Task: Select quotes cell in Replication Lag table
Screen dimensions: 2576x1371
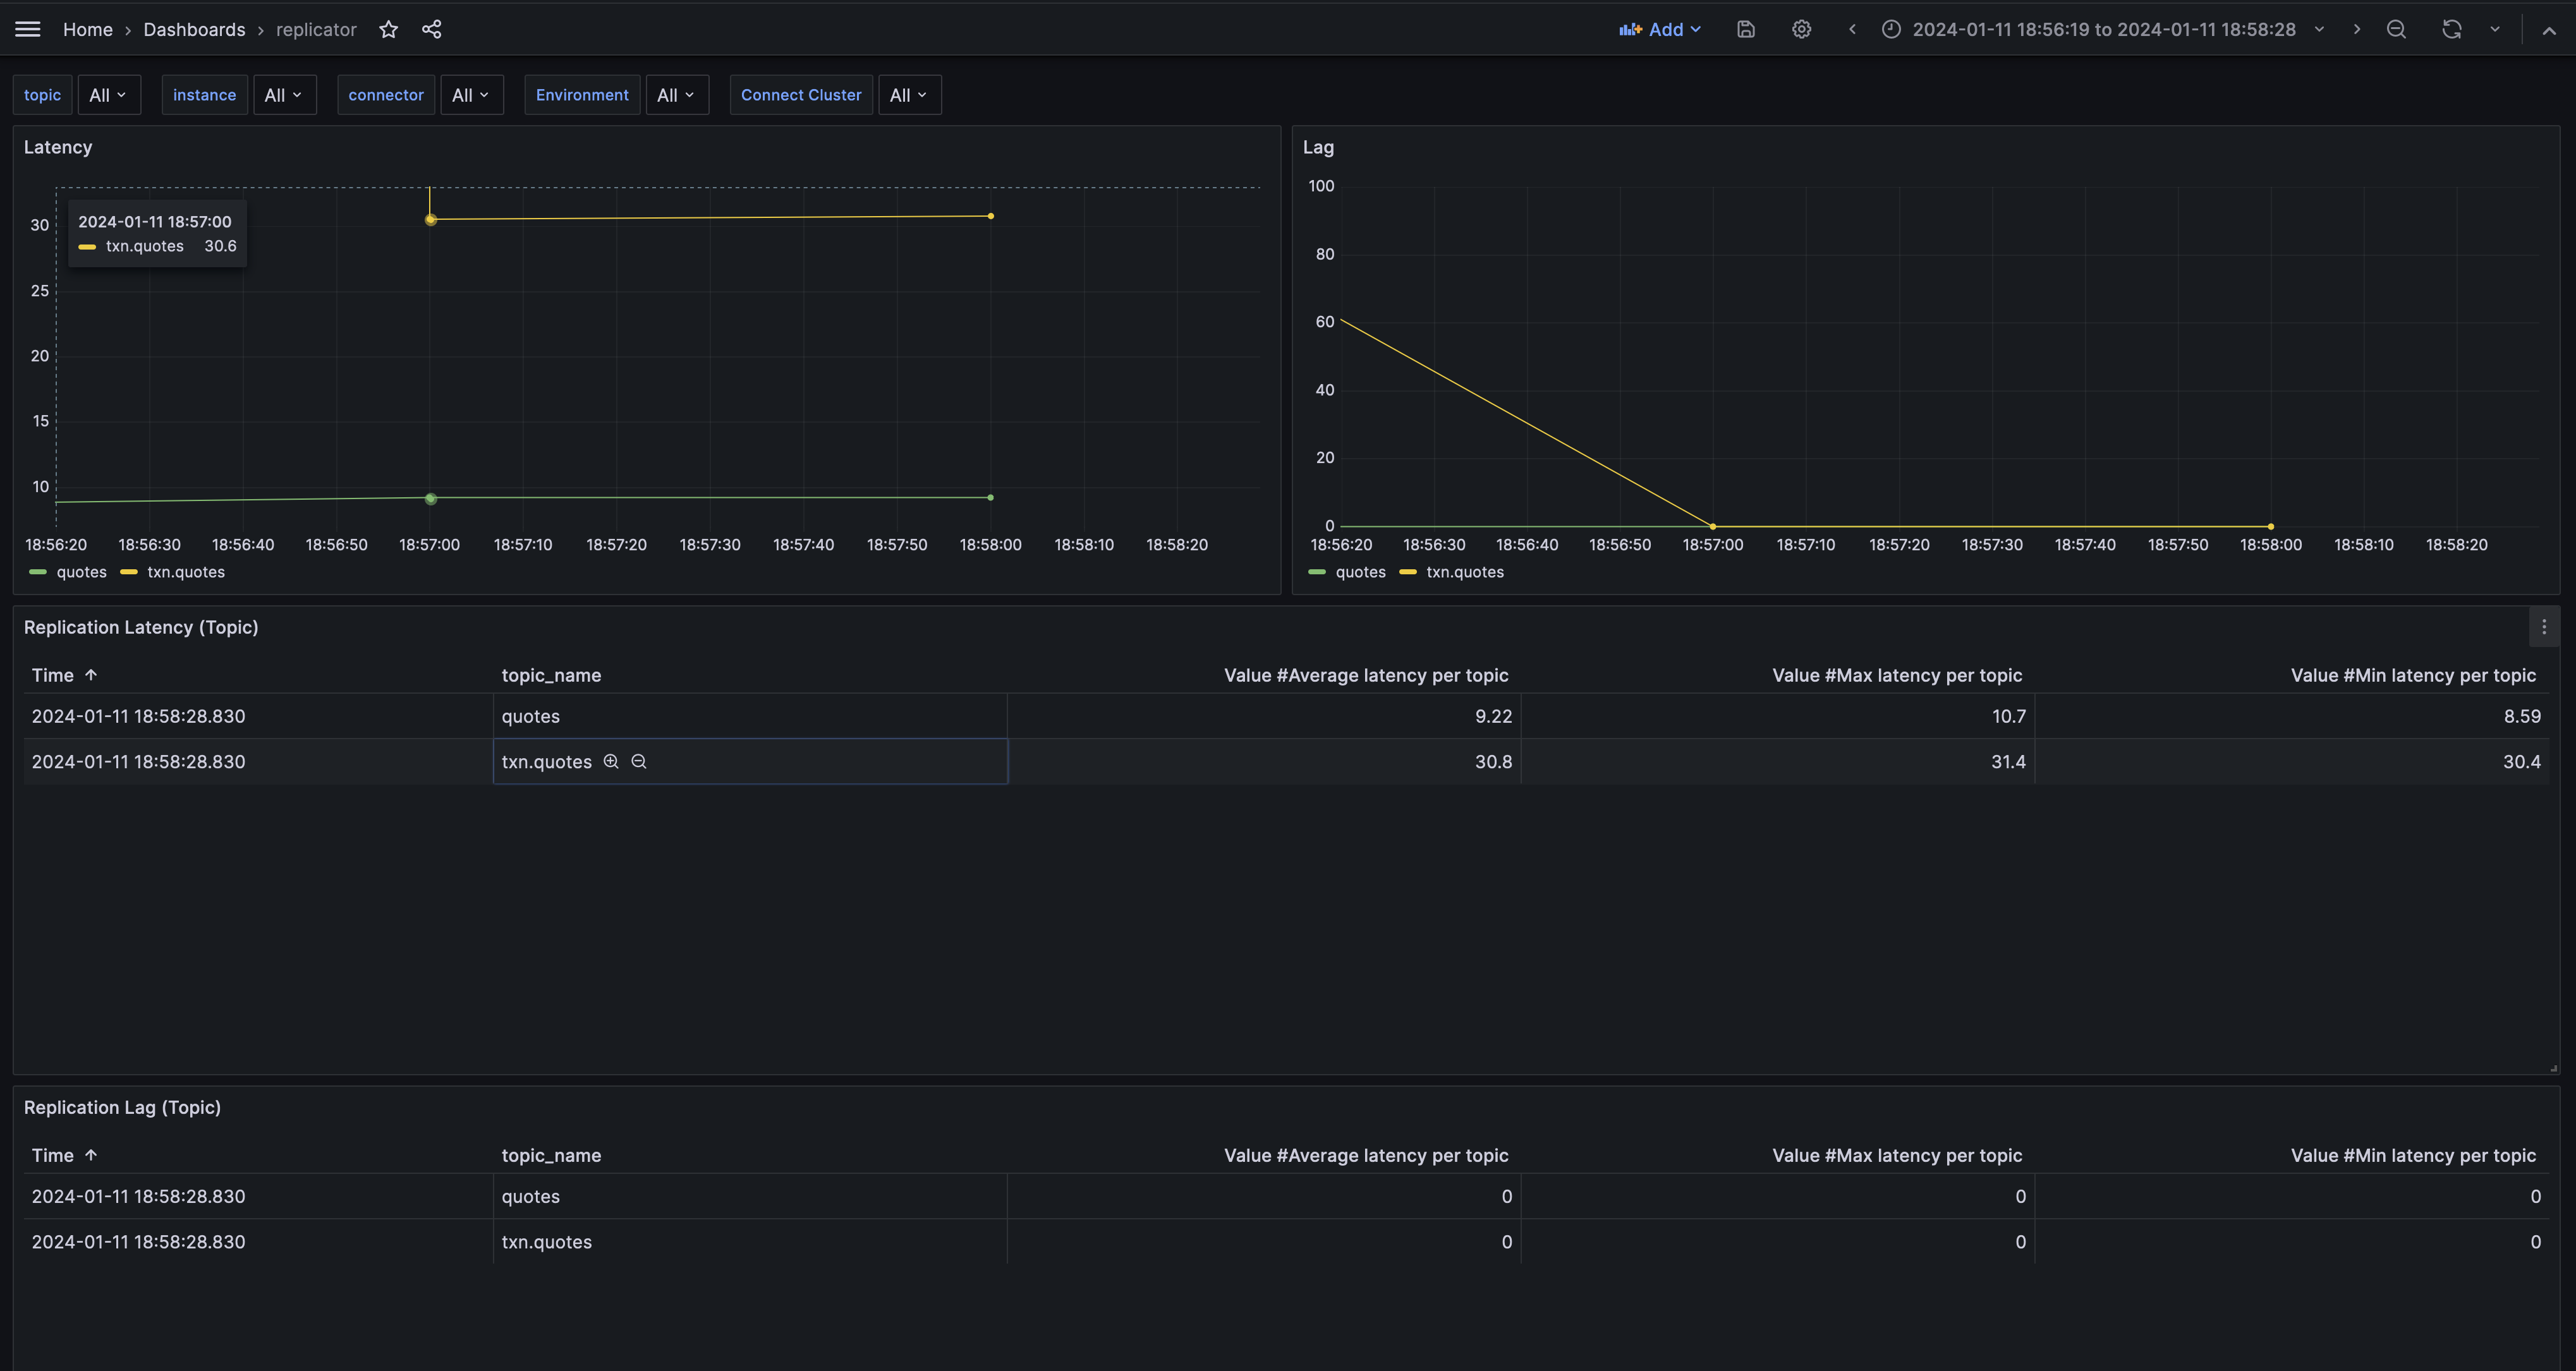Action: point(750,1196)
